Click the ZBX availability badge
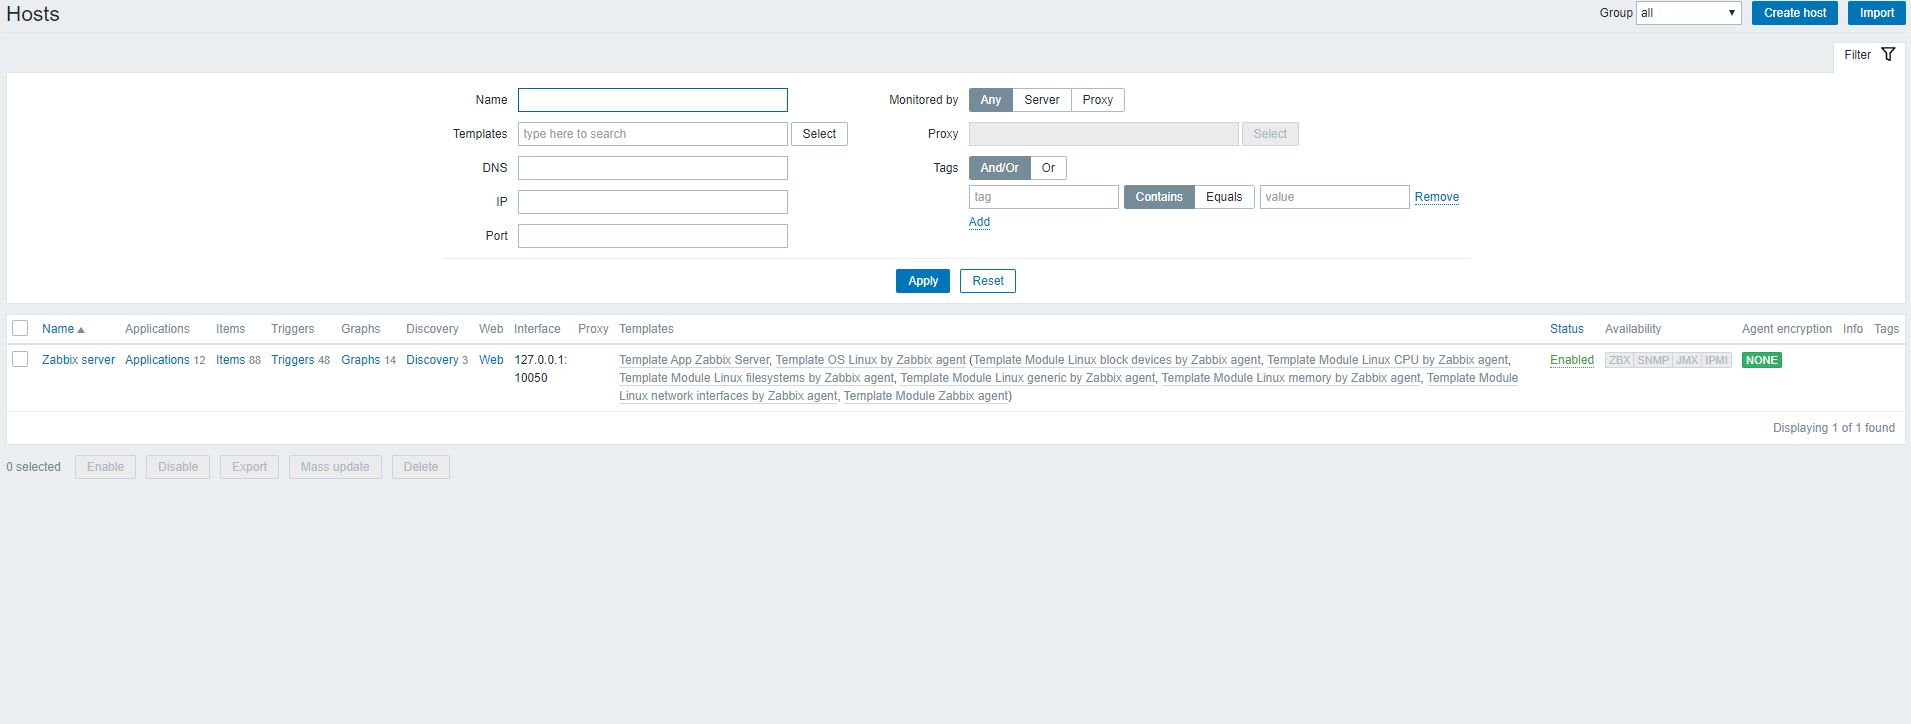The image size is (1911, 724). click(1619, 360)
